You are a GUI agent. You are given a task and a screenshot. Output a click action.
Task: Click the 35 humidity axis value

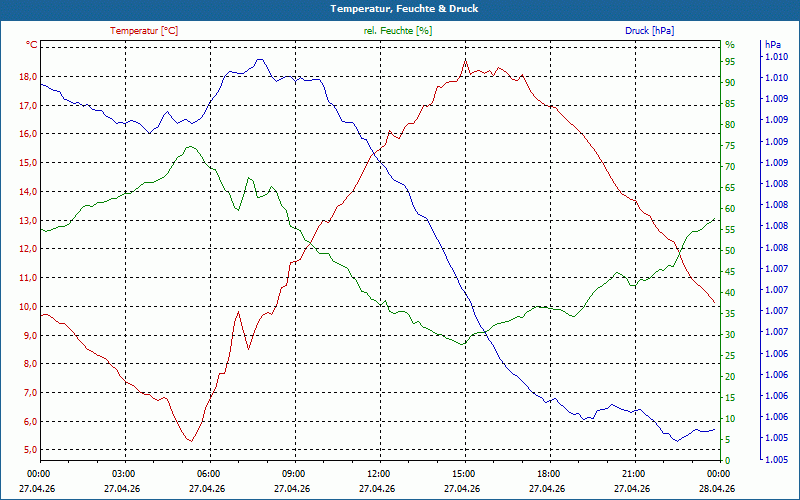[x=730, y=314]
